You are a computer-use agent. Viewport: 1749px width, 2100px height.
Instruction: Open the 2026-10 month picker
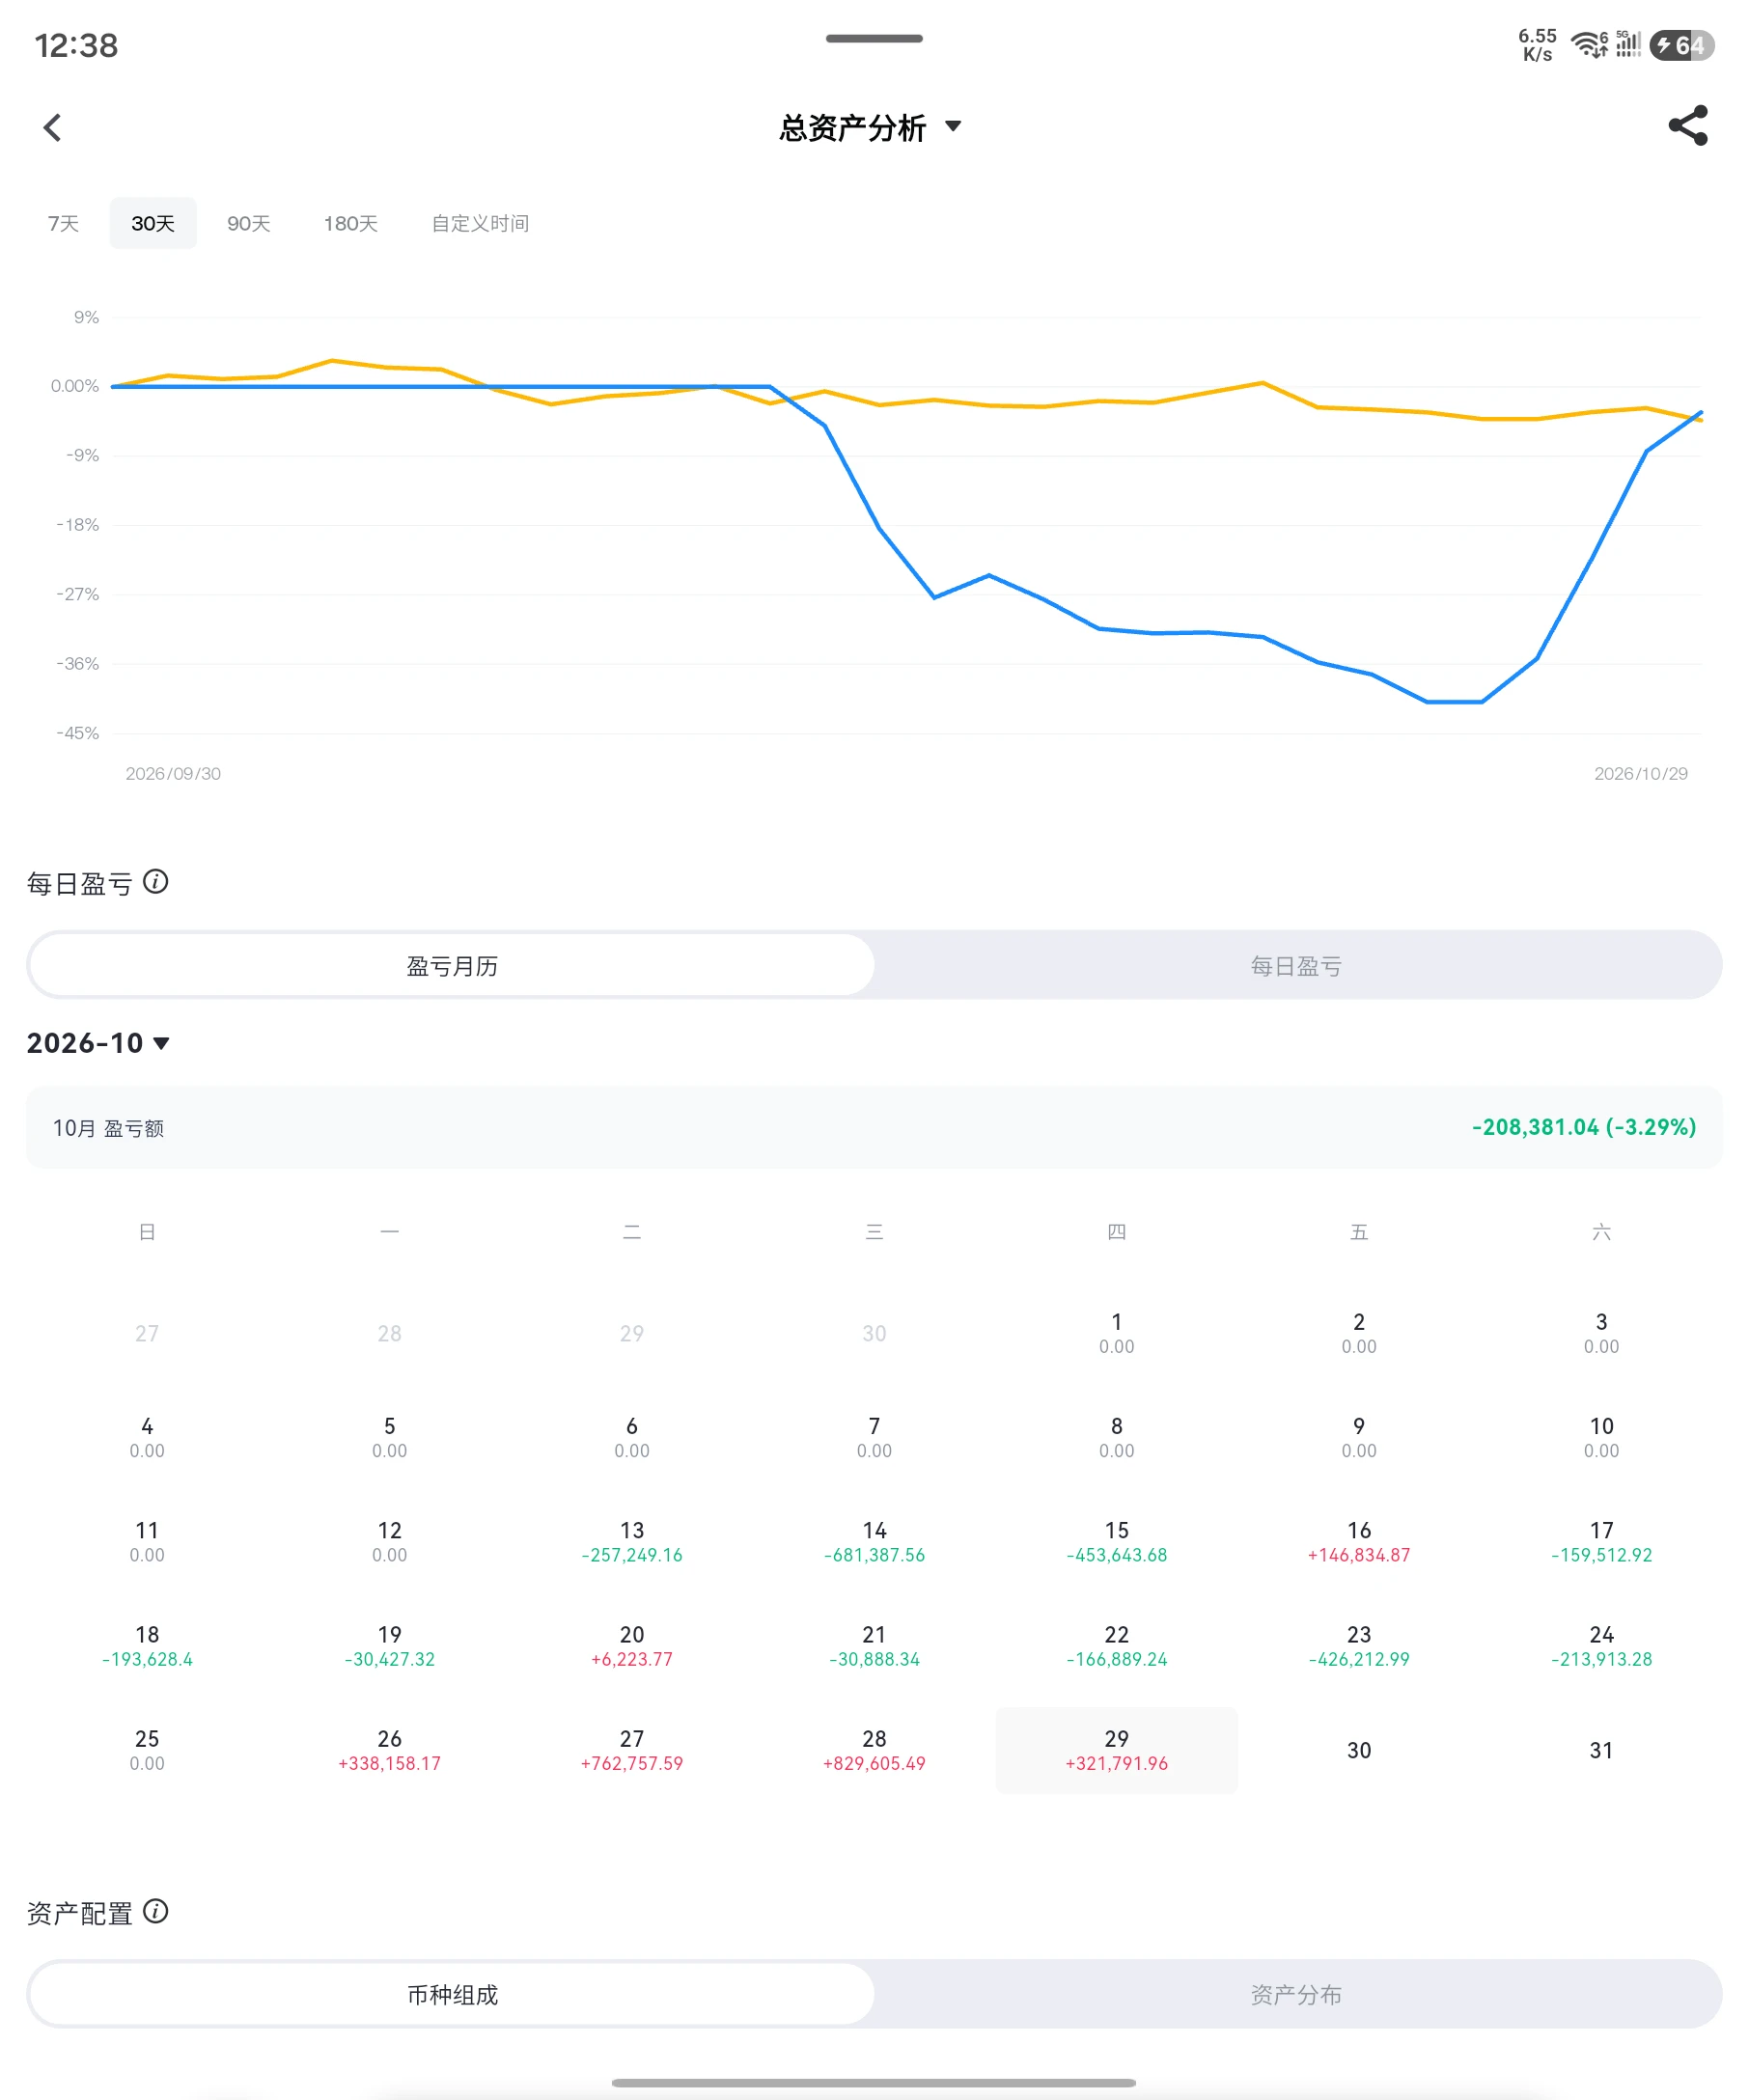pos(98,1043)
